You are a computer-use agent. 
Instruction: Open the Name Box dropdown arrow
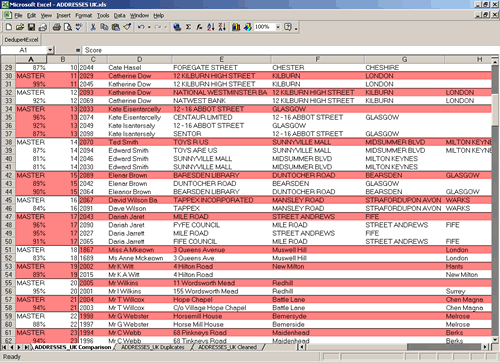[x=50, y=50]
